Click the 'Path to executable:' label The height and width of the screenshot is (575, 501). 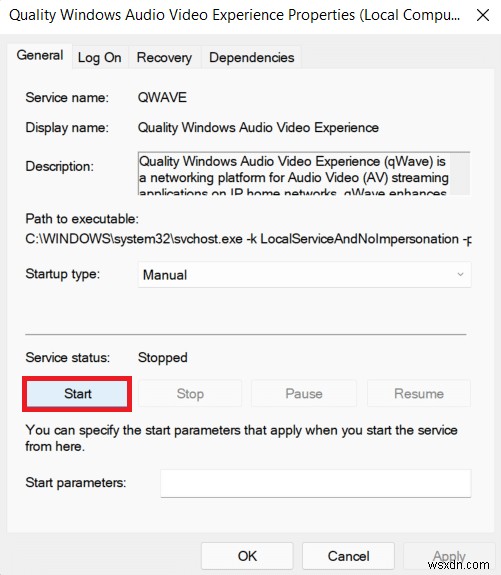(x=82, y=219)
